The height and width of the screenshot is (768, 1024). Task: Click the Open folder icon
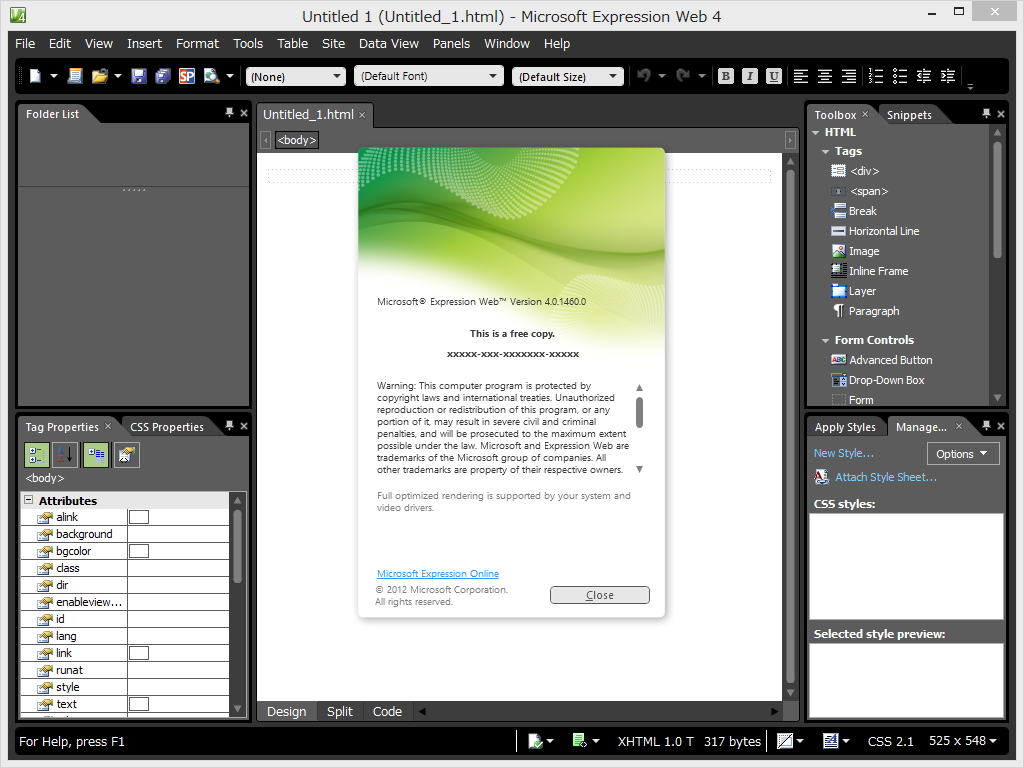tap(99, 76)
